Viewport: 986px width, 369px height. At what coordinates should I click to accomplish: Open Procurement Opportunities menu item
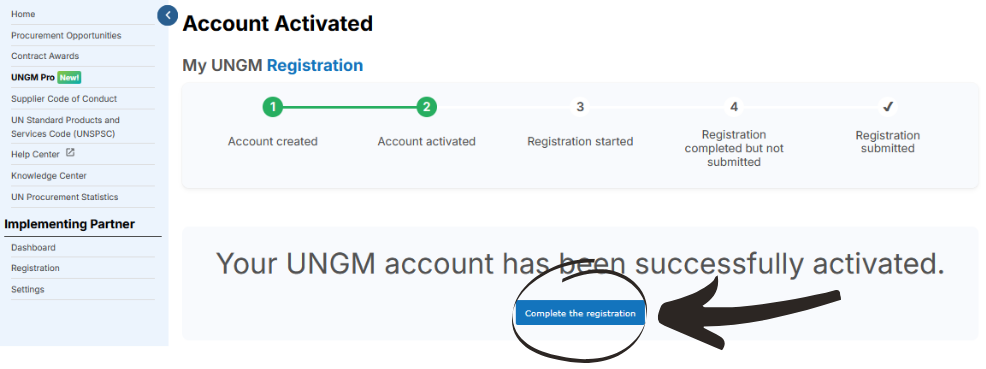click(66, 35)
